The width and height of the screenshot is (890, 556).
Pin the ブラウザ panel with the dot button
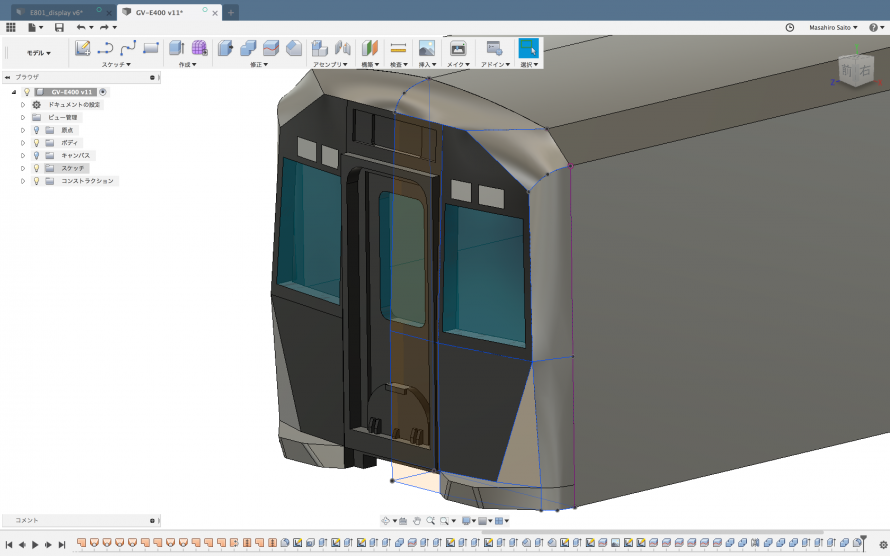click(152, 77)
